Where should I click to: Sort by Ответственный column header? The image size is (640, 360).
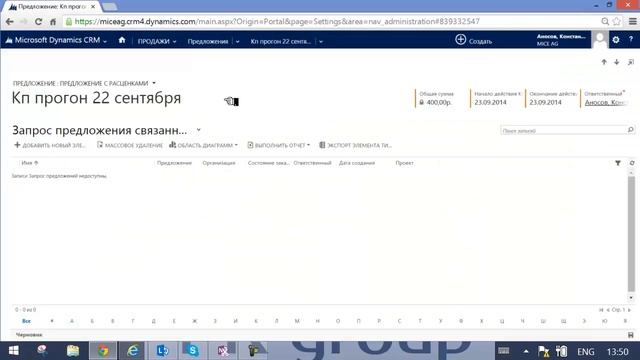click(x=312, y=163)
